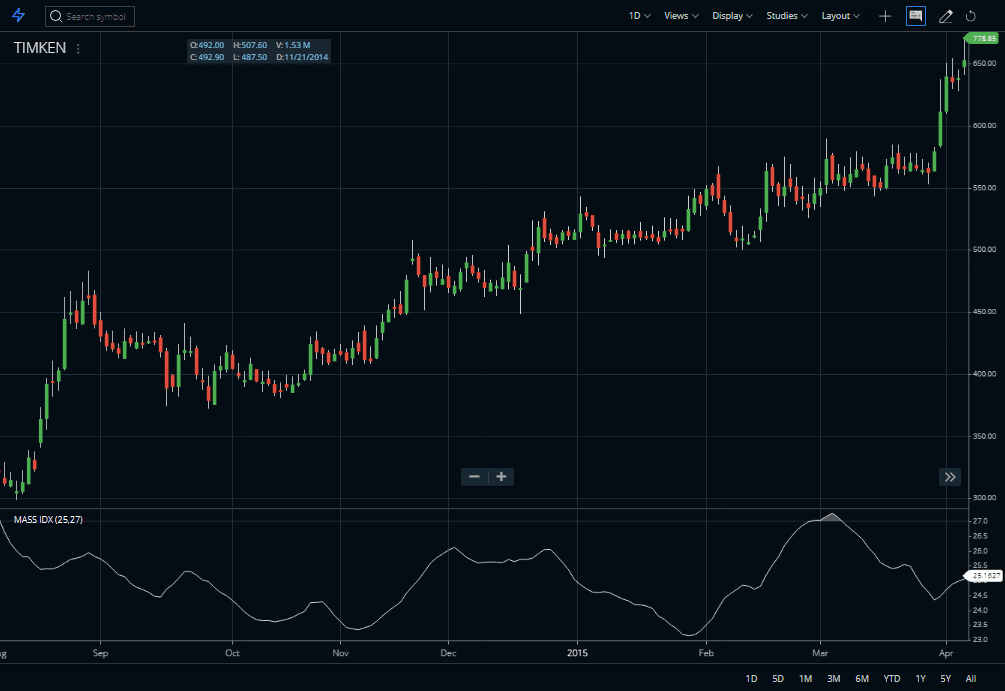Focus the Search symbol input field
1005x691 pixels.
point(90,16)
